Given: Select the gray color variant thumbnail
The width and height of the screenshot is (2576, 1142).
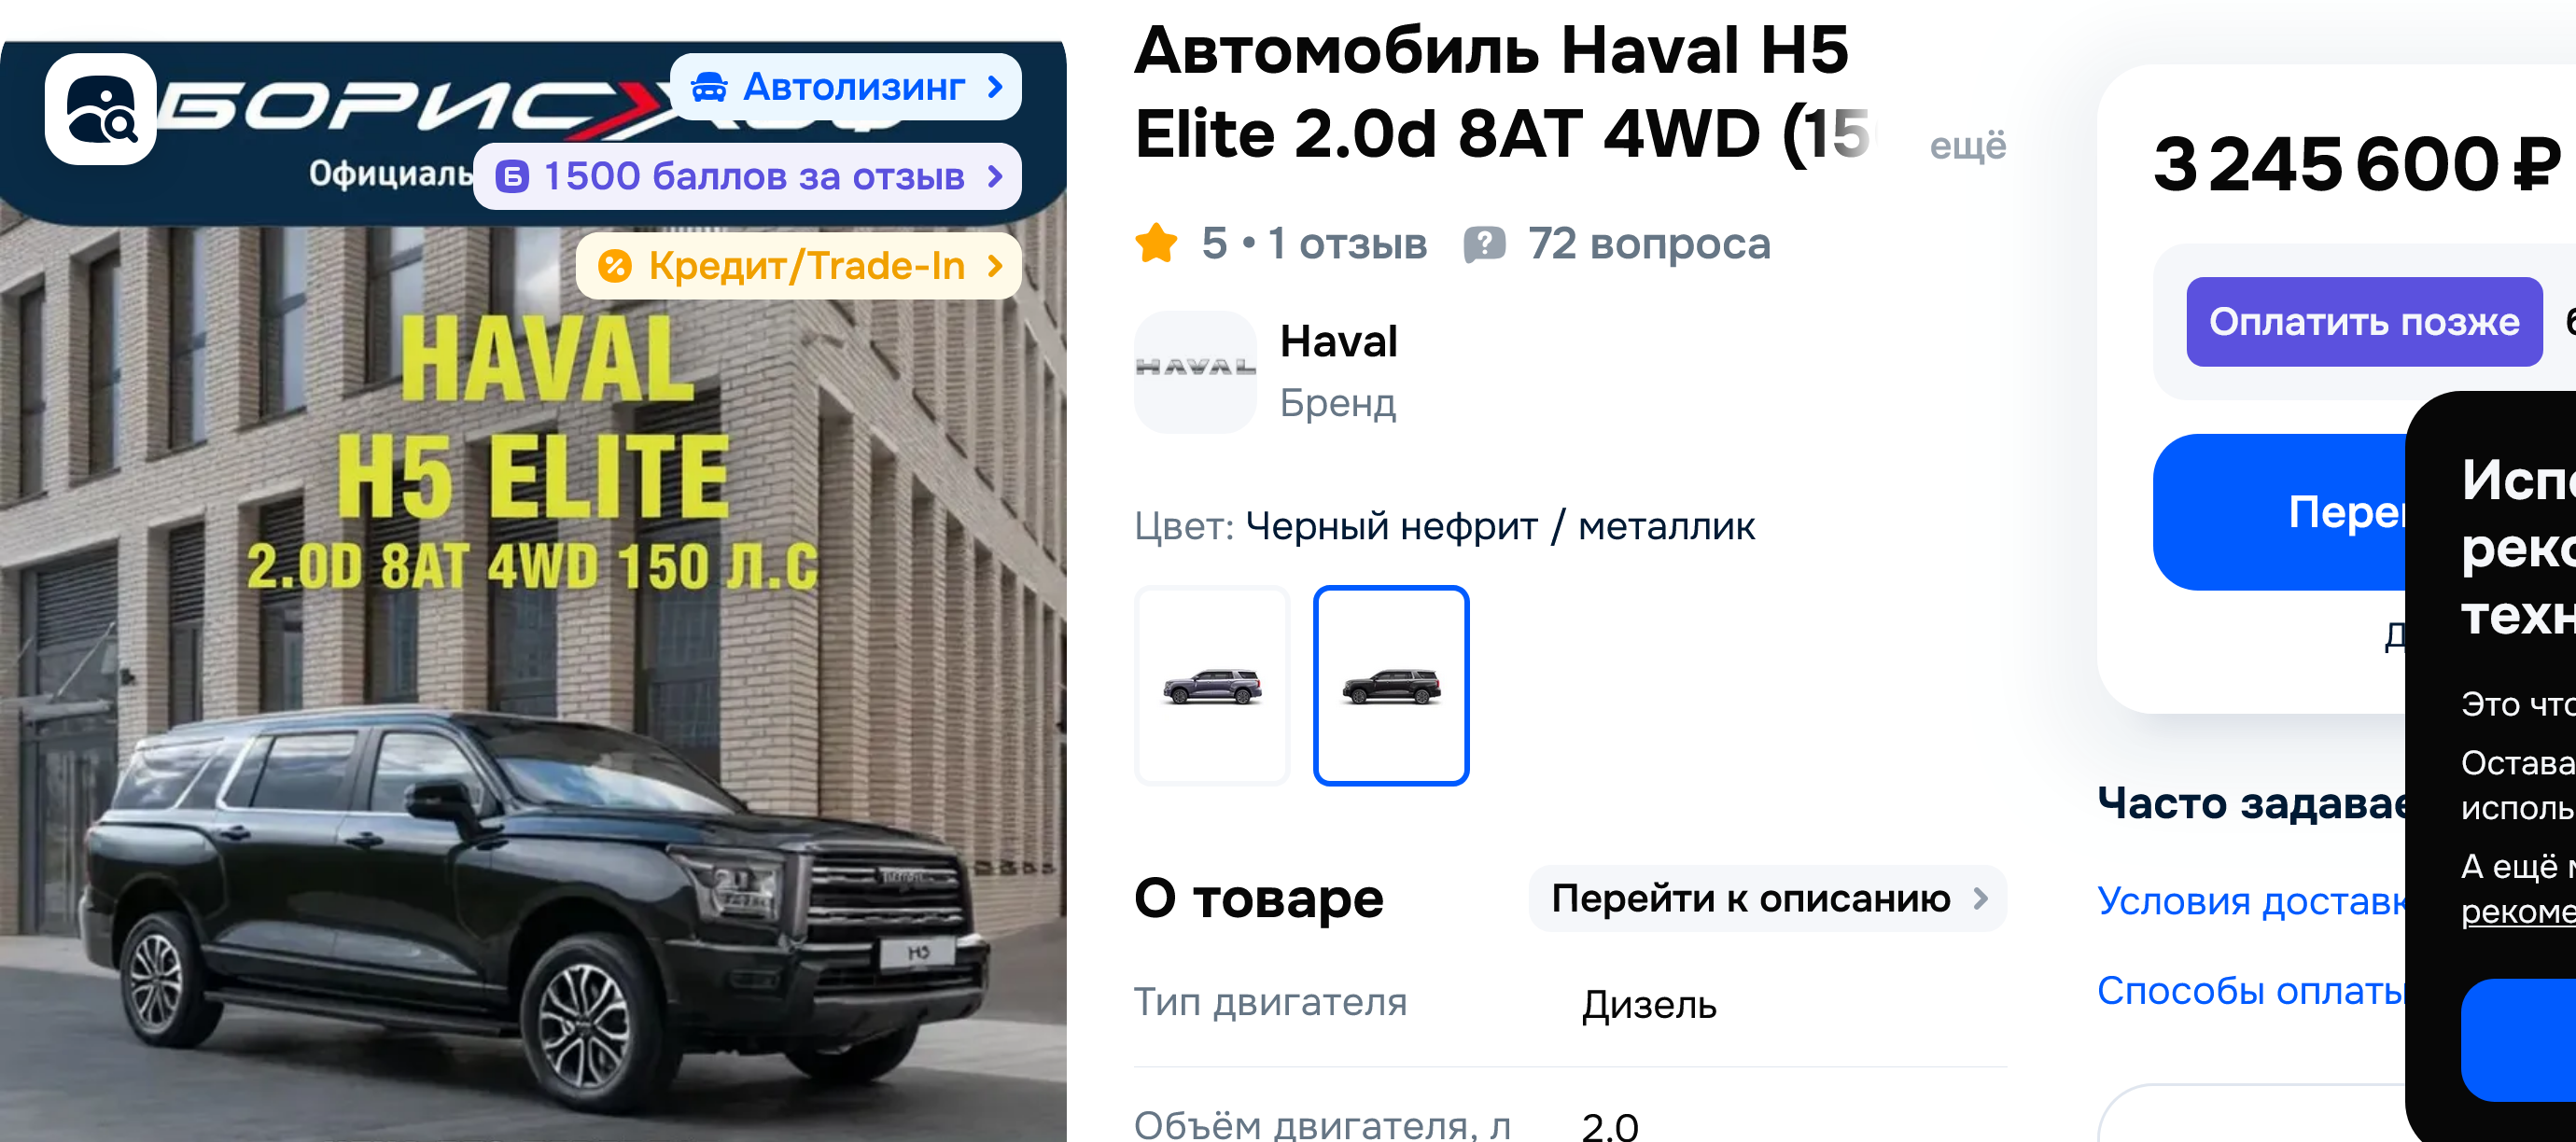Looking at the screenshot, I should (1212, 686).
